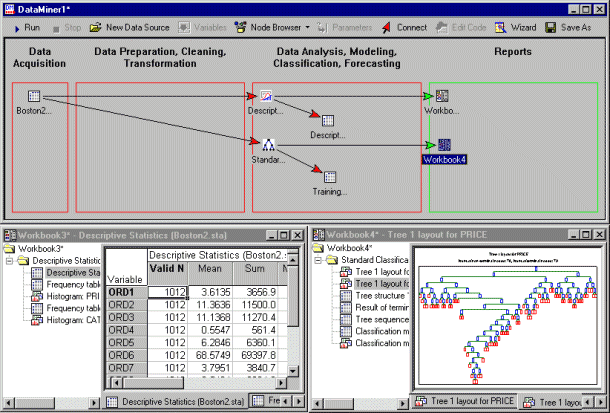Open the Node Browser
Screen dimensions: 610x413
click(x=268, y=28)
